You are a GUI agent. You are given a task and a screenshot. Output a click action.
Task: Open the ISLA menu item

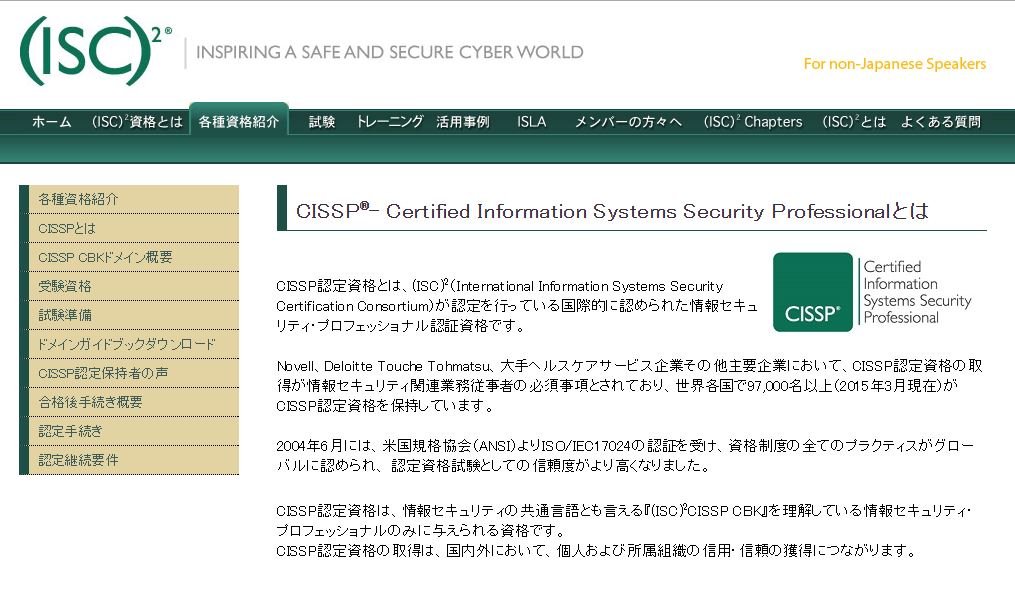coord(531,122)
